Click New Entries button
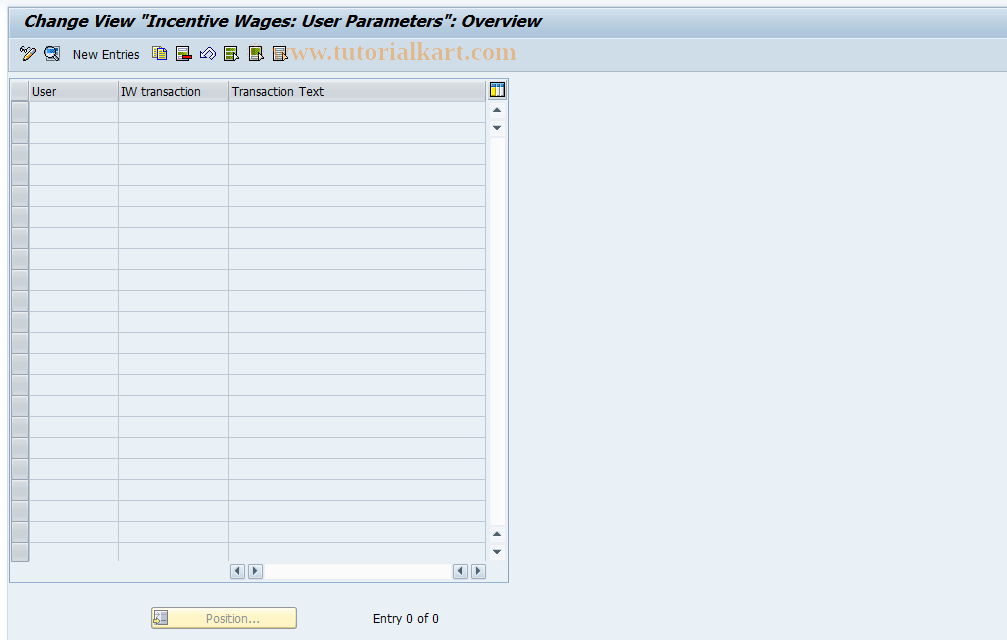This screenshot has width=1007, height=640. click(106, 55)
